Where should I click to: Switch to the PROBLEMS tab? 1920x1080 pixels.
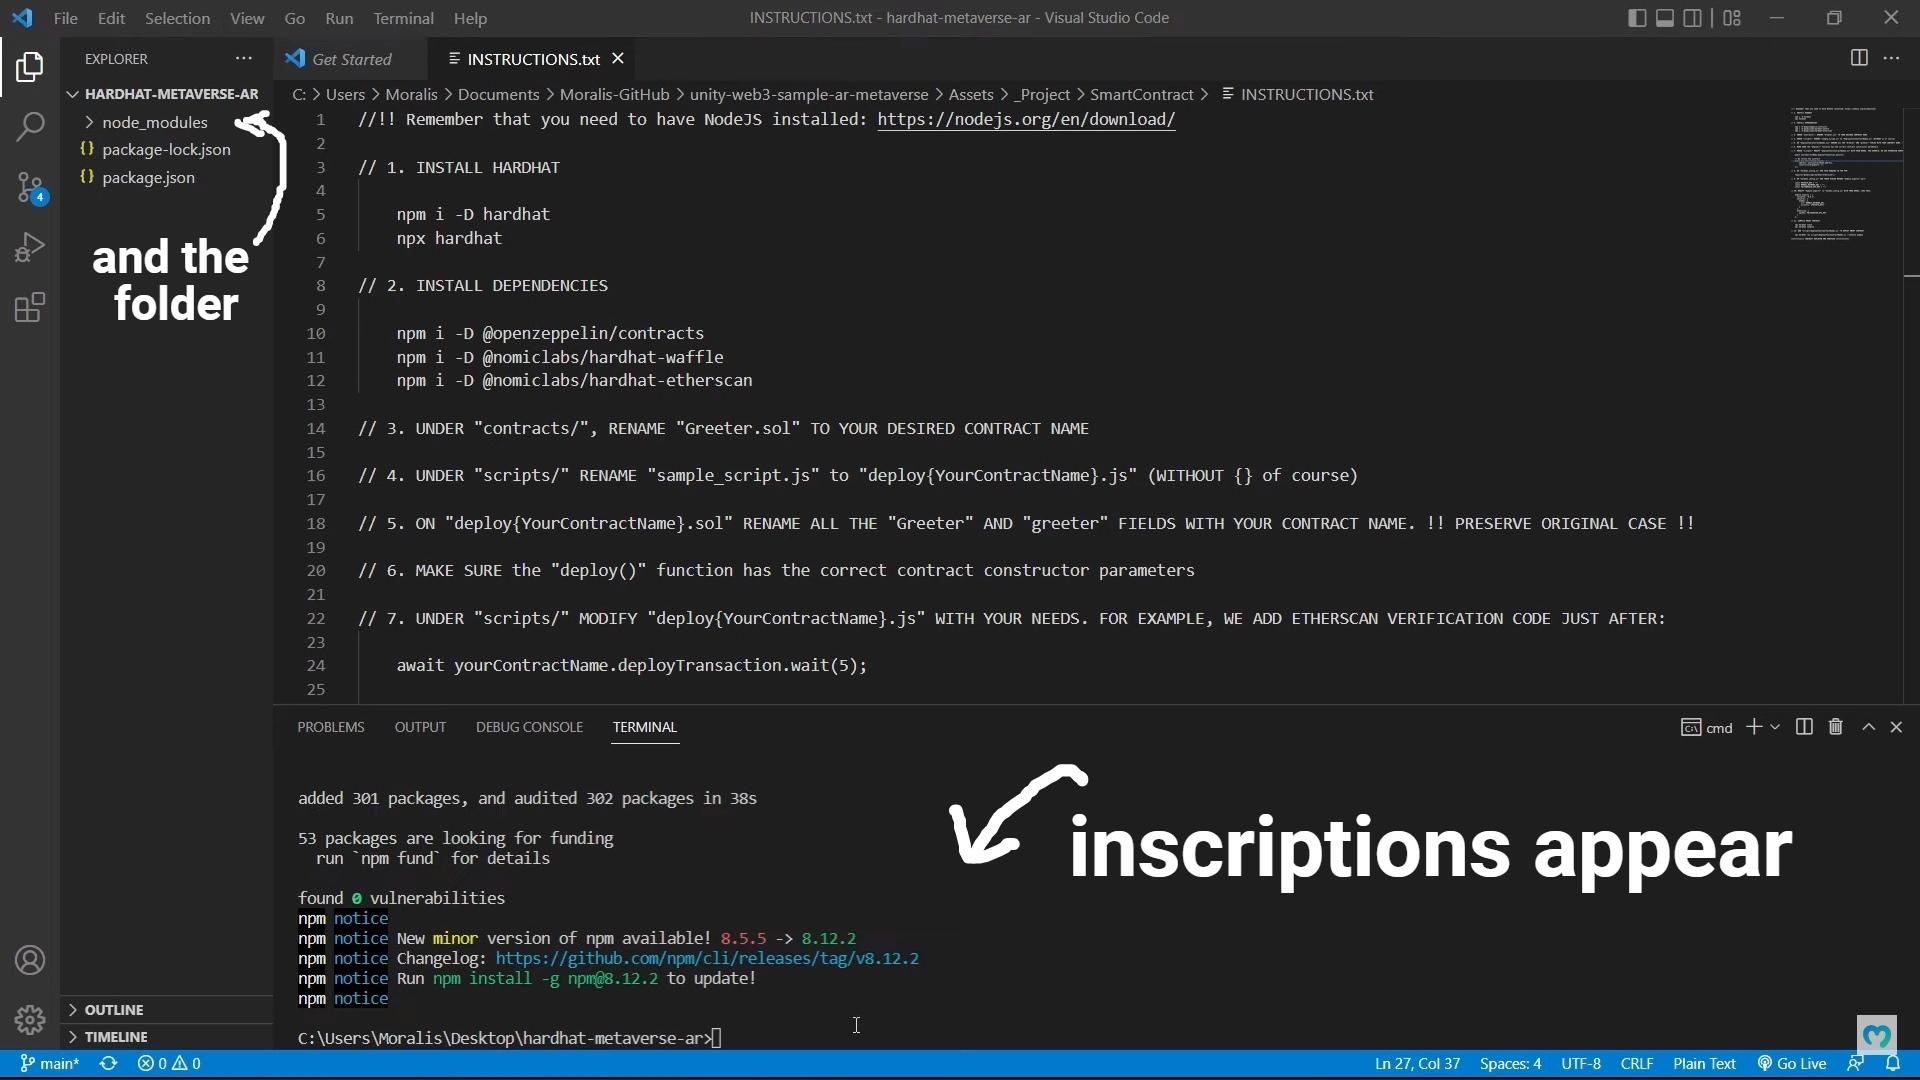coord(331,727)
